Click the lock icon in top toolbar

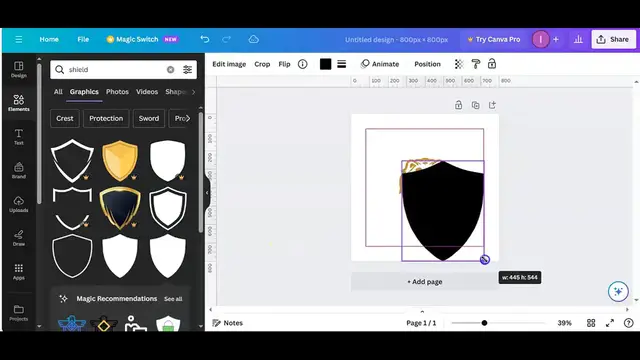pyautogui.click(x=492, y=64)
